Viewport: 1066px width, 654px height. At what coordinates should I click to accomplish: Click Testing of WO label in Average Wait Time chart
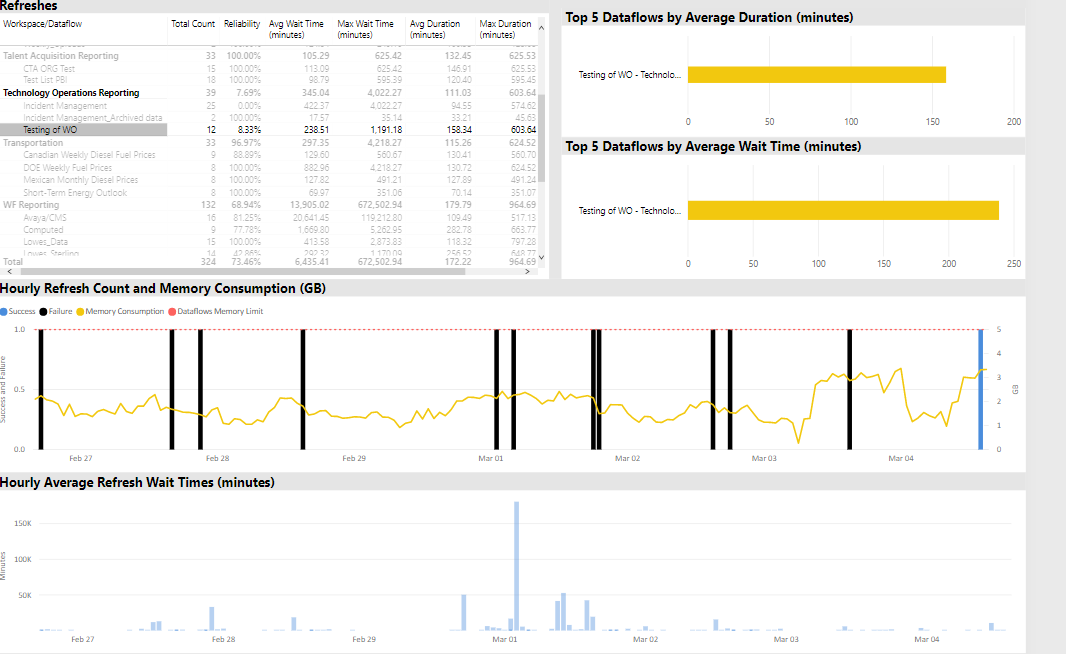click(630, 211)
